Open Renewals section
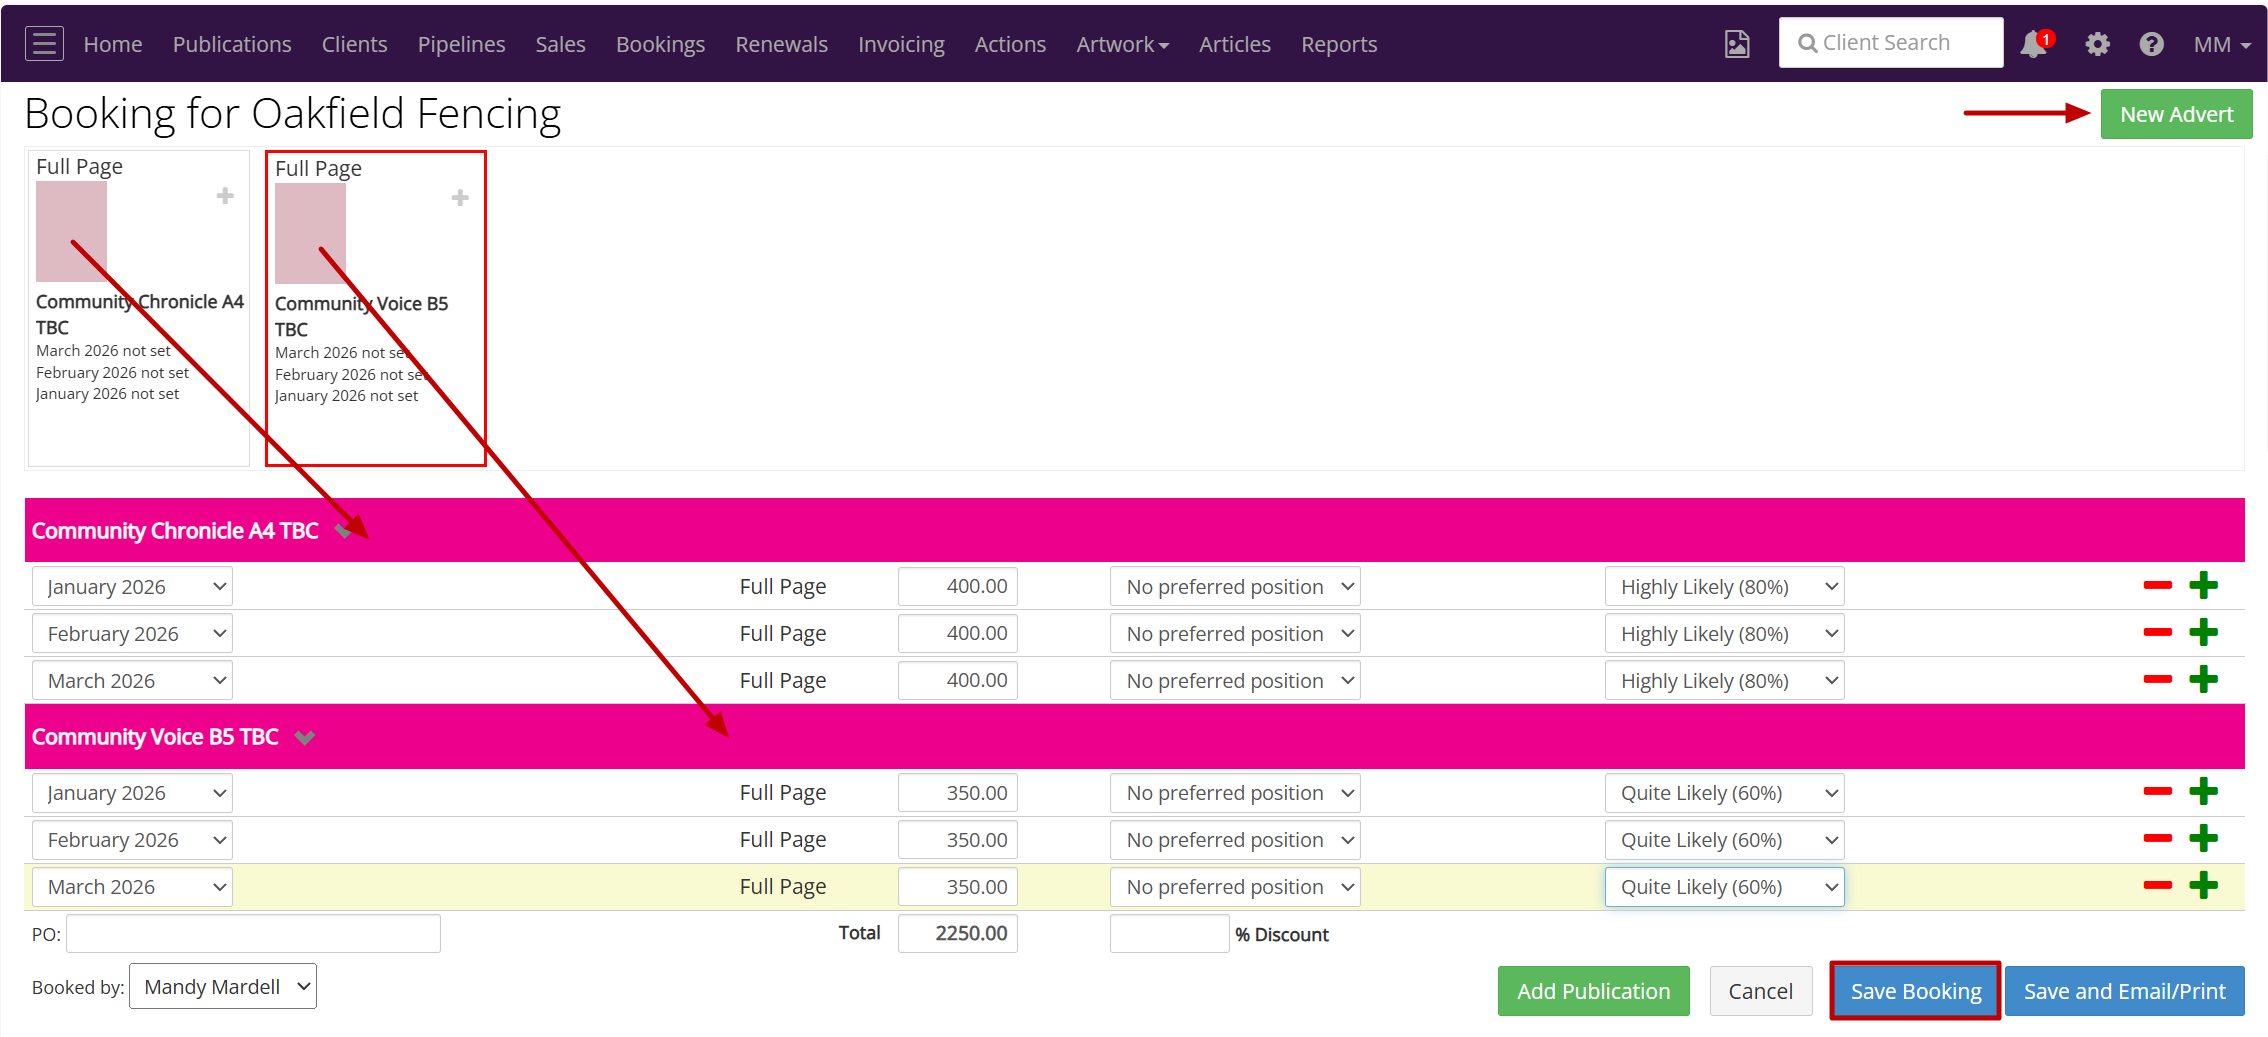The height and width of the screenshot is (1037, 2268). pyautogui.click(x=781, y=44)
